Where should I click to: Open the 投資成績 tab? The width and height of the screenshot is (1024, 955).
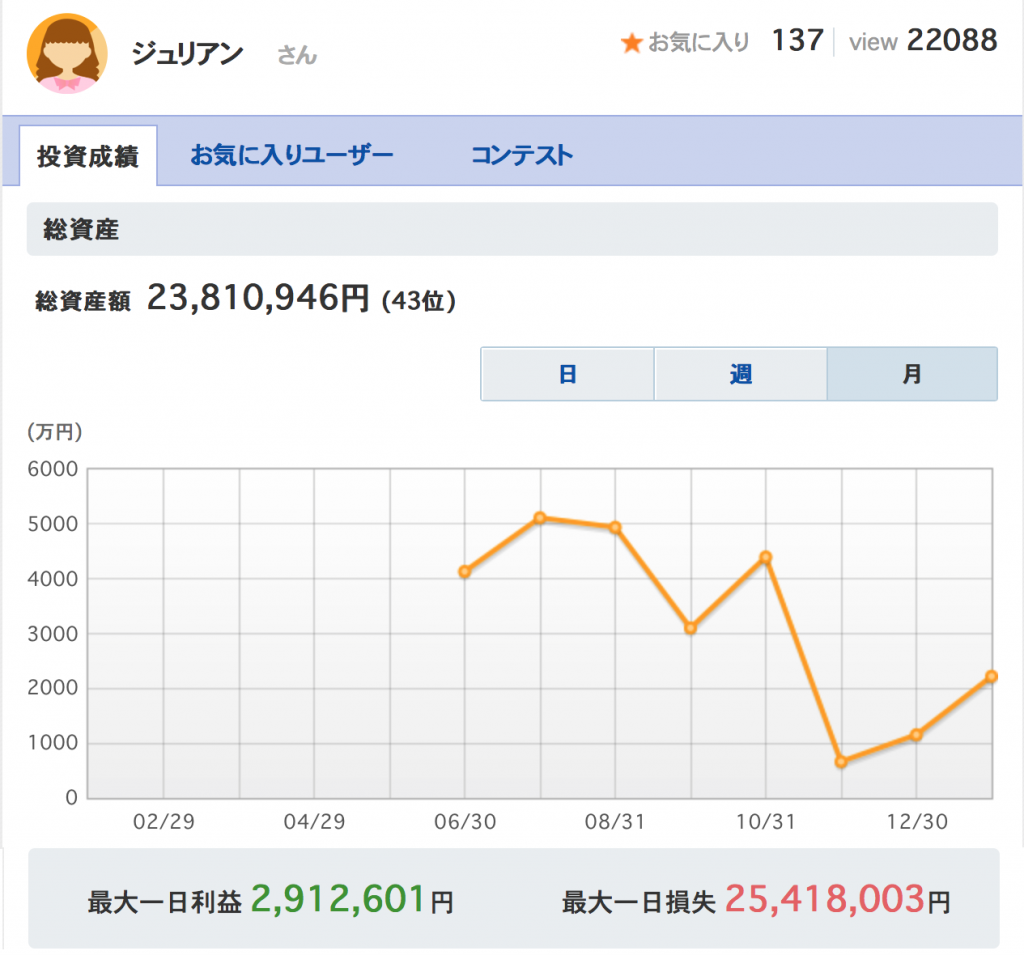pyautogui.click(x=88, y=156)
